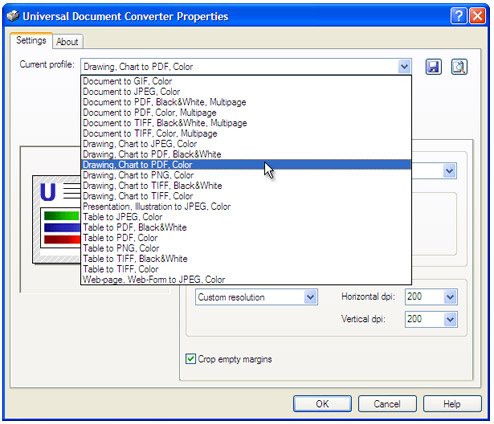Pick Web-page, Web-Form to JPEG, Color
Image resolution: width=494 pixels, height=424 pixels.
coord(246,279)
